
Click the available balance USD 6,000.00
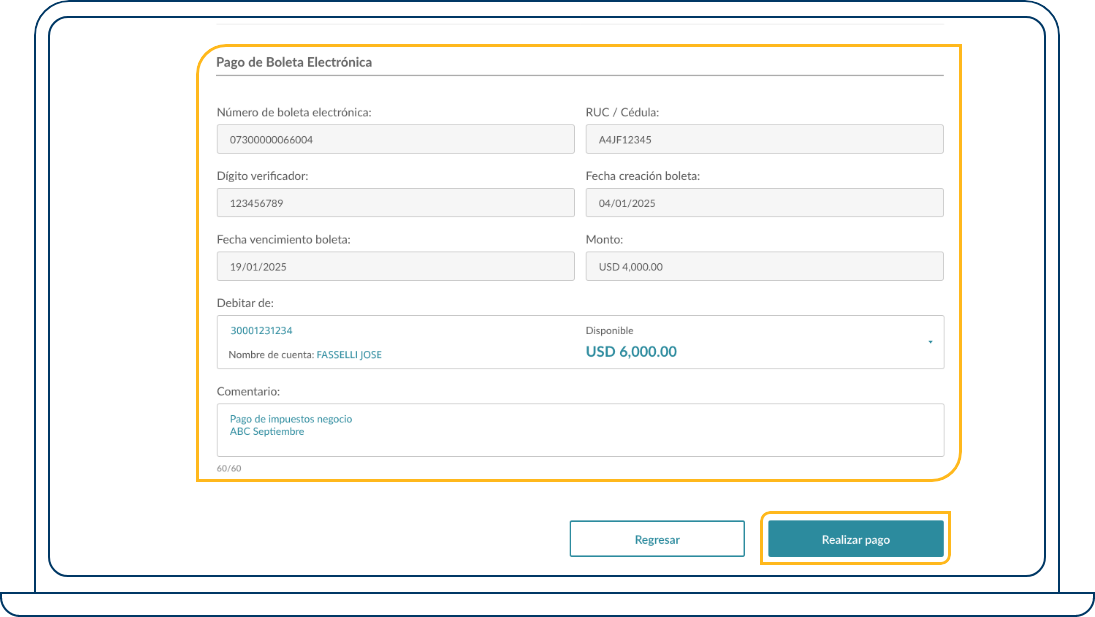[x=631, y=352]
